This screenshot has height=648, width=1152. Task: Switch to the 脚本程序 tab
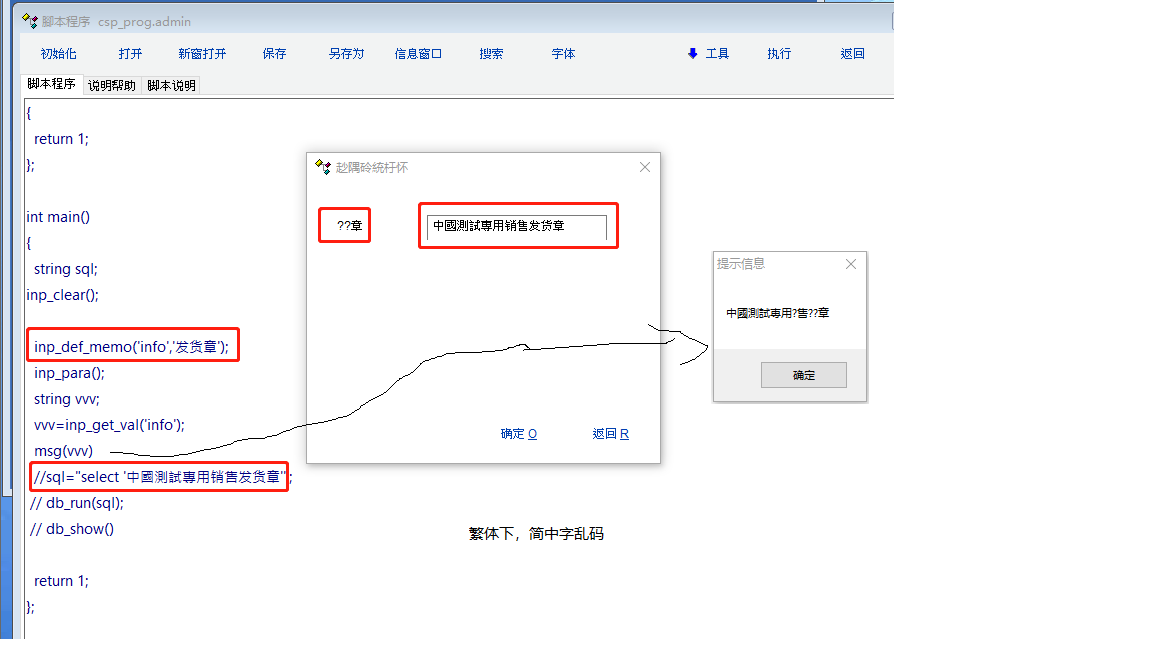[x=51, y=85]
